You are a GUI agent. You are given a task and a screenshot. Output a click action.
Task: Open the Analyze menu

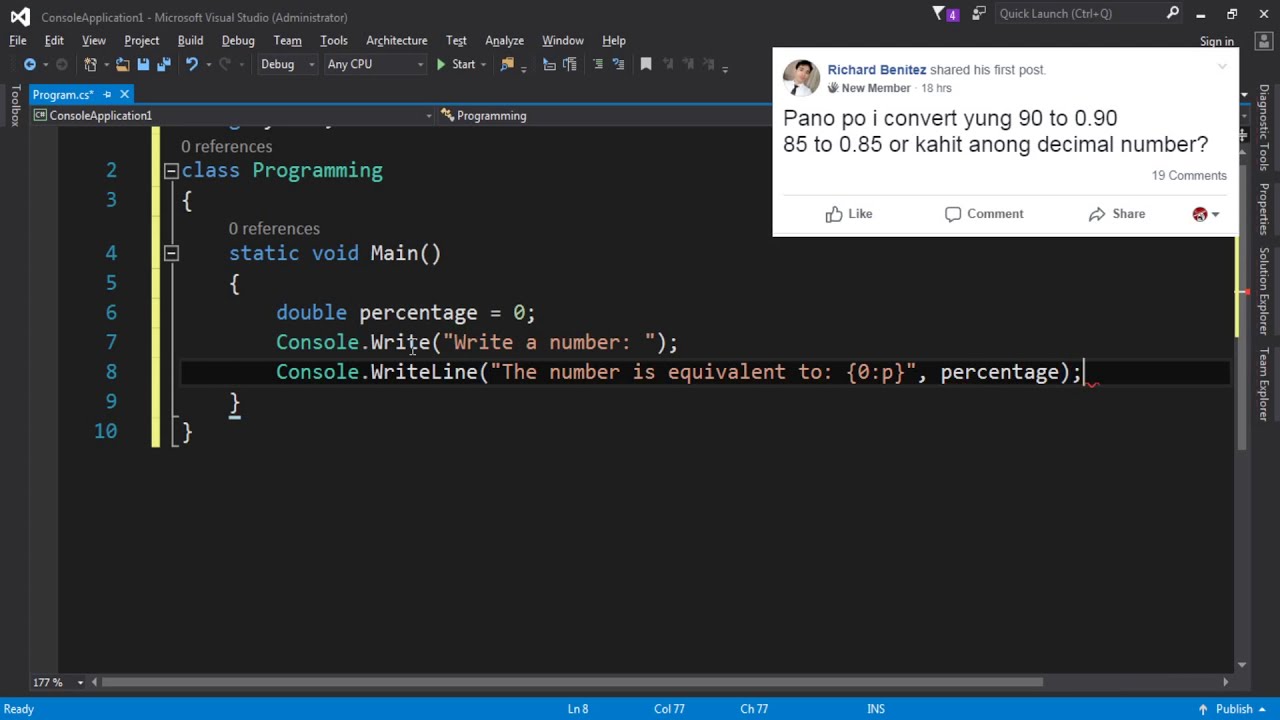click(x=504, y=41)
